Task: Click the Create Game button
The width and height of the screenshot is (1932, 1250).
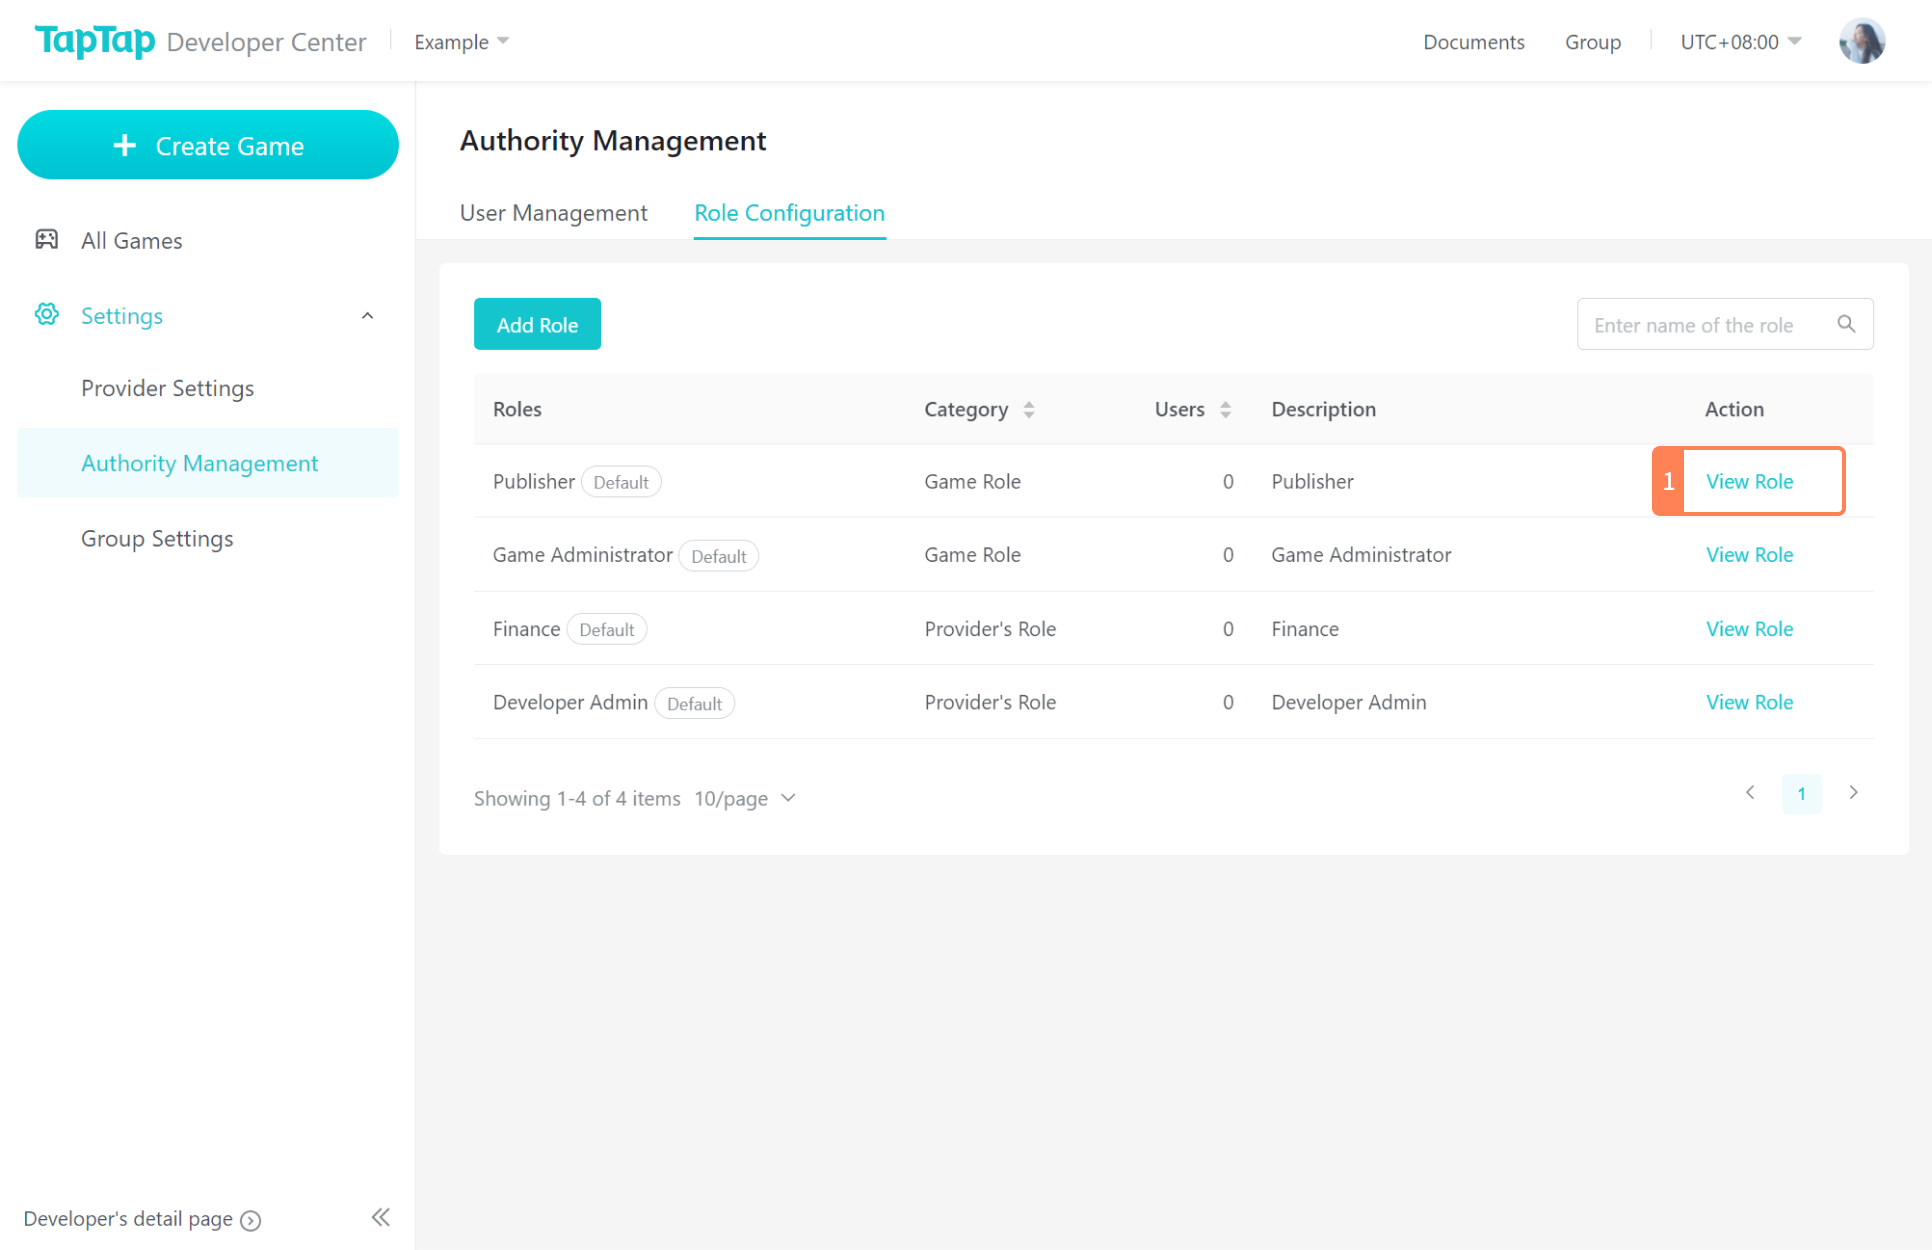Action: (208, 145)
